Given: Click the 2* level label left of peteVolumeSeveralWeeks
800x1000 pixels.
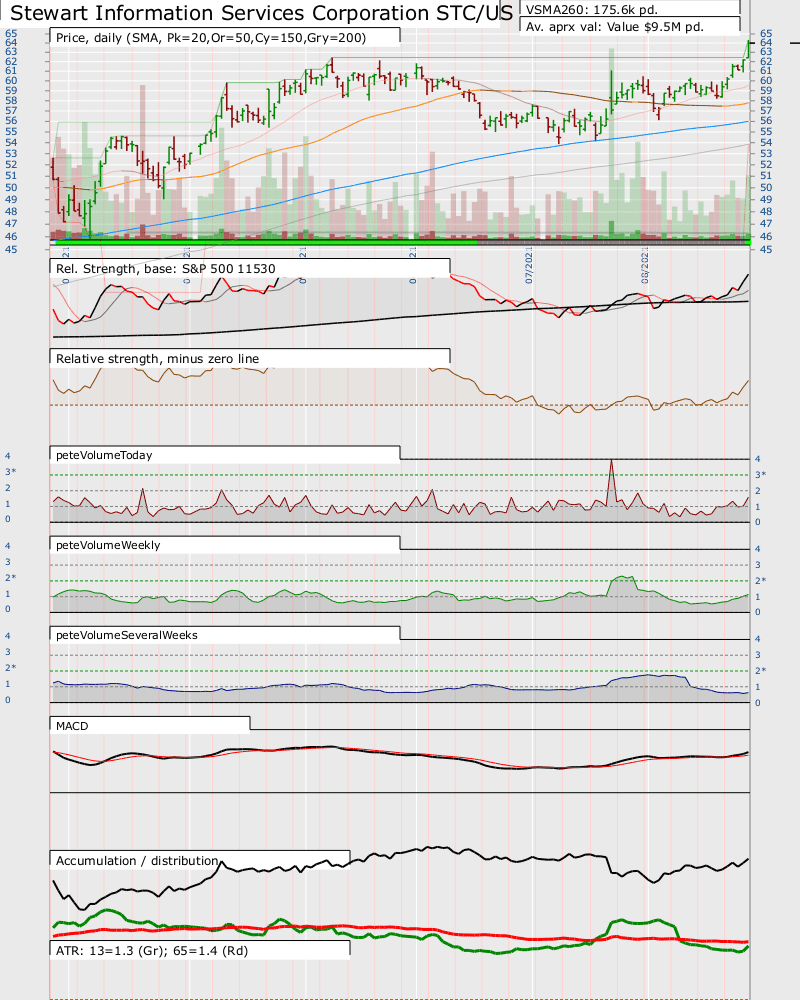Looking at the screenshot, I should (x=10, y=667).
